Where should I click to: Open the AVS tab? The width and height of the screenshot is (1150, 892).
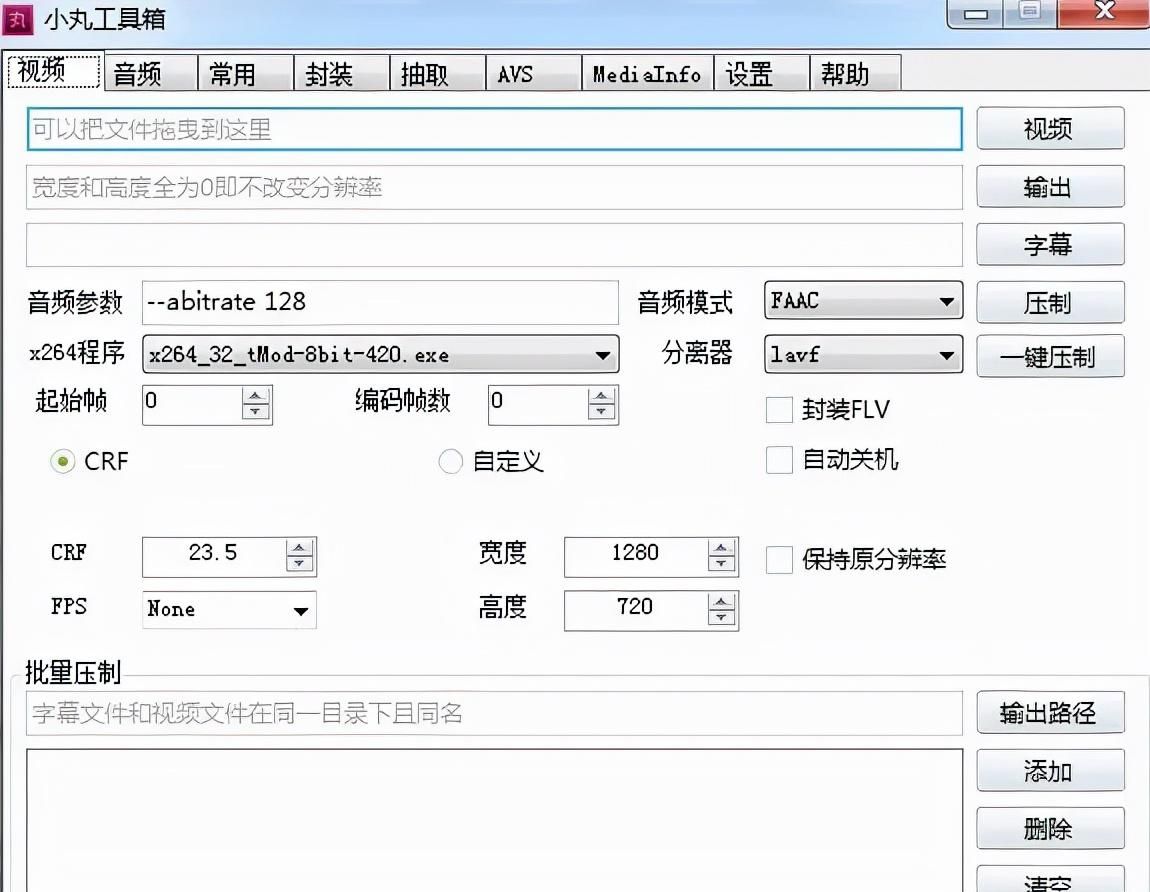click(531, 72)
